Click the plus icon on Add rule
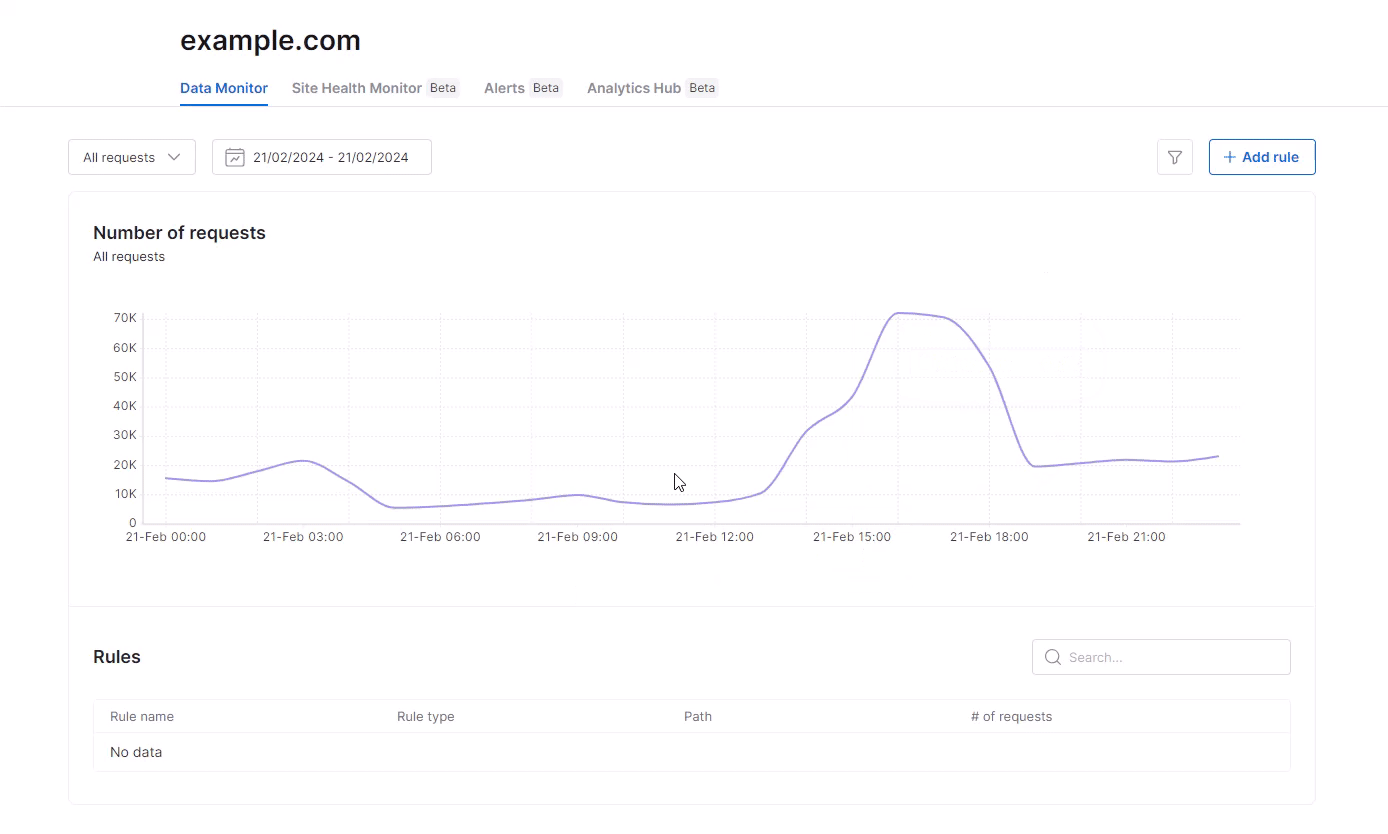 pyautogui.click(x=1230, y=157)
